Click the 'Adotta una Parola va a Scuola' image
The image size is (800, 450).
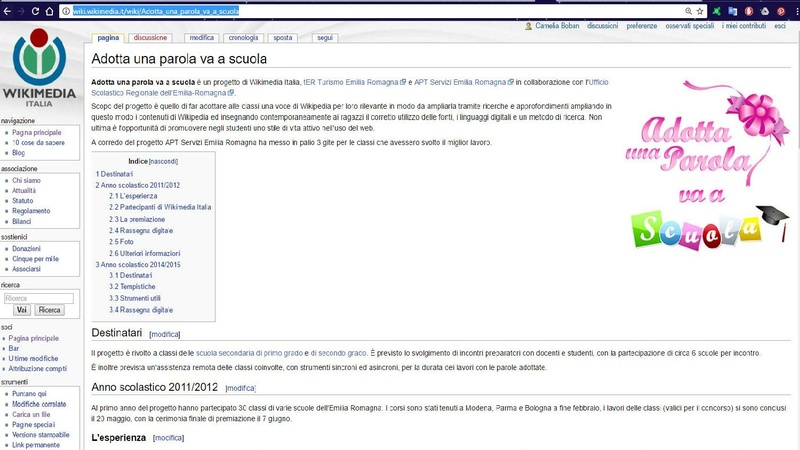[707, 166]
